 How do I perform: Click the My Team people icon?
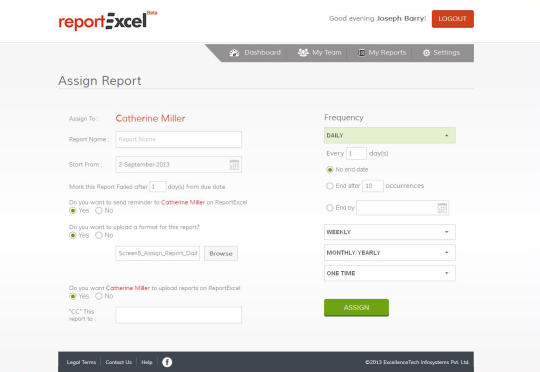pos(303,52)
